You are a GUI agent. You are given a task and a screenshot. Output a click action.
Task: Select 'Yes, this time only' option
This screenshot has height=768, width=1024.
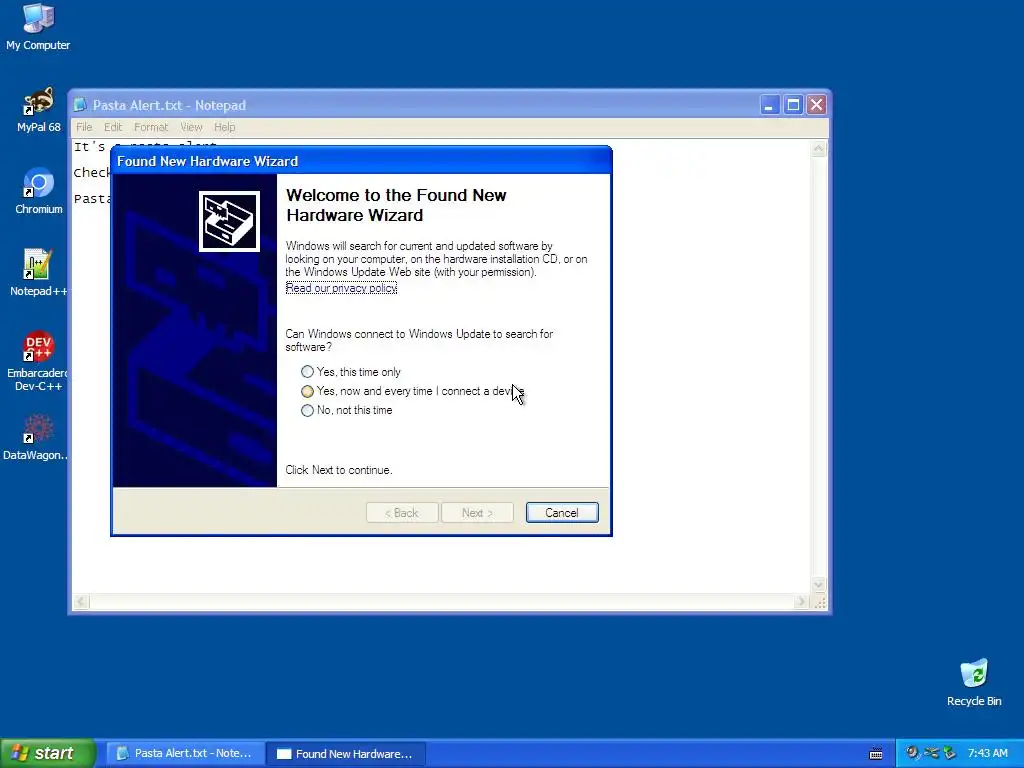click(x=351, y=372)
